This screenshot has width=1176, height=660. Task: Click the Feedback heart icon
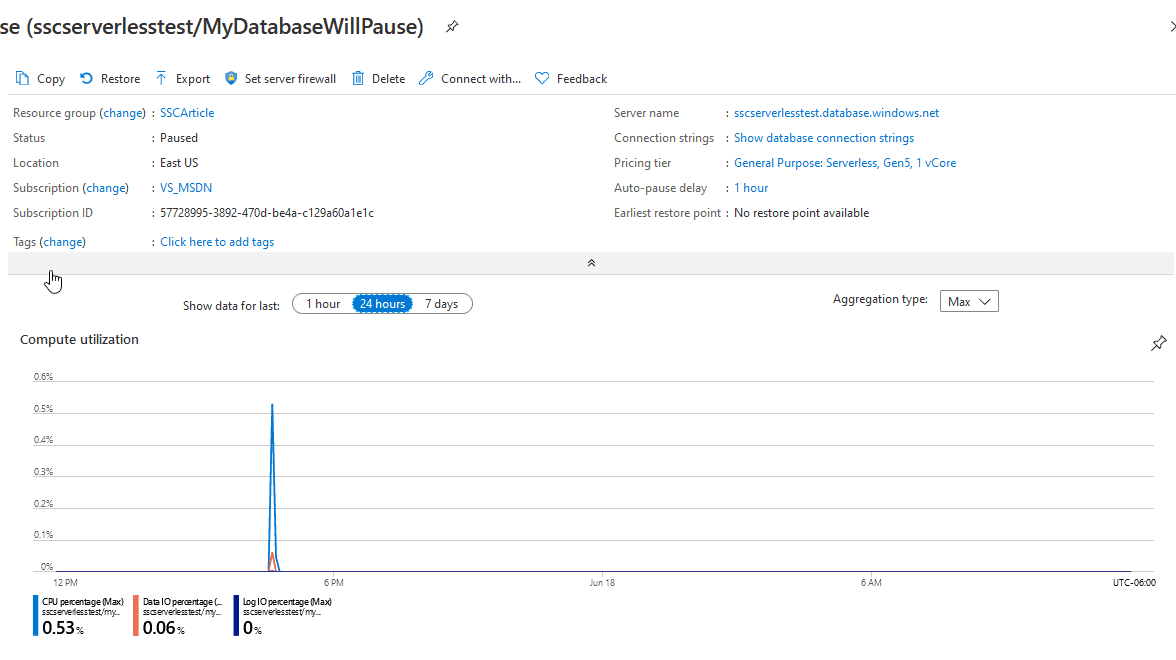click(542, 78)
